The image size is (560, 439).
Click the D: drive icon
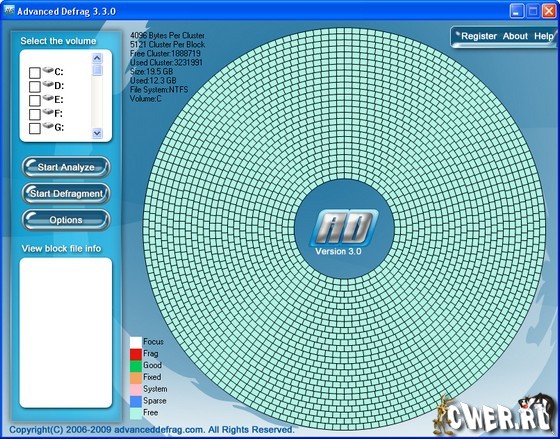point(48,84)
